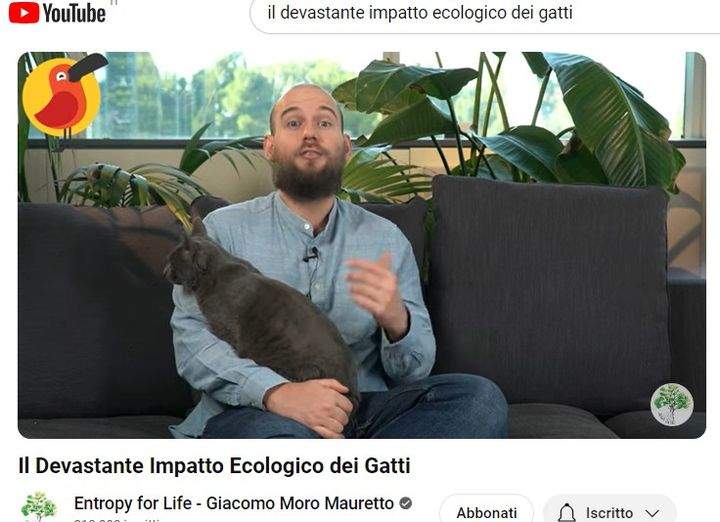Click the Abbonati button
Screen dimensions: 720x522
487,510
